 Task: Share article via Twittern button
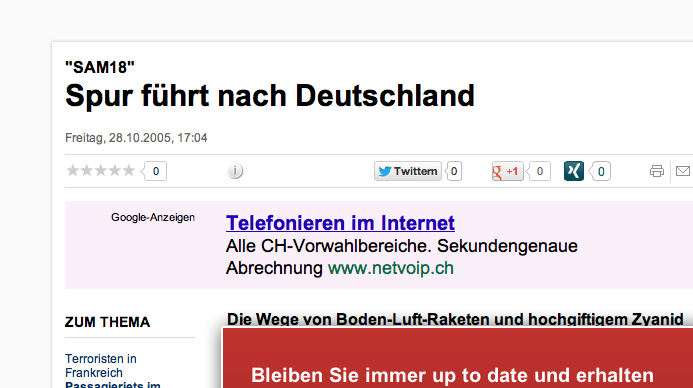point(407,171)
